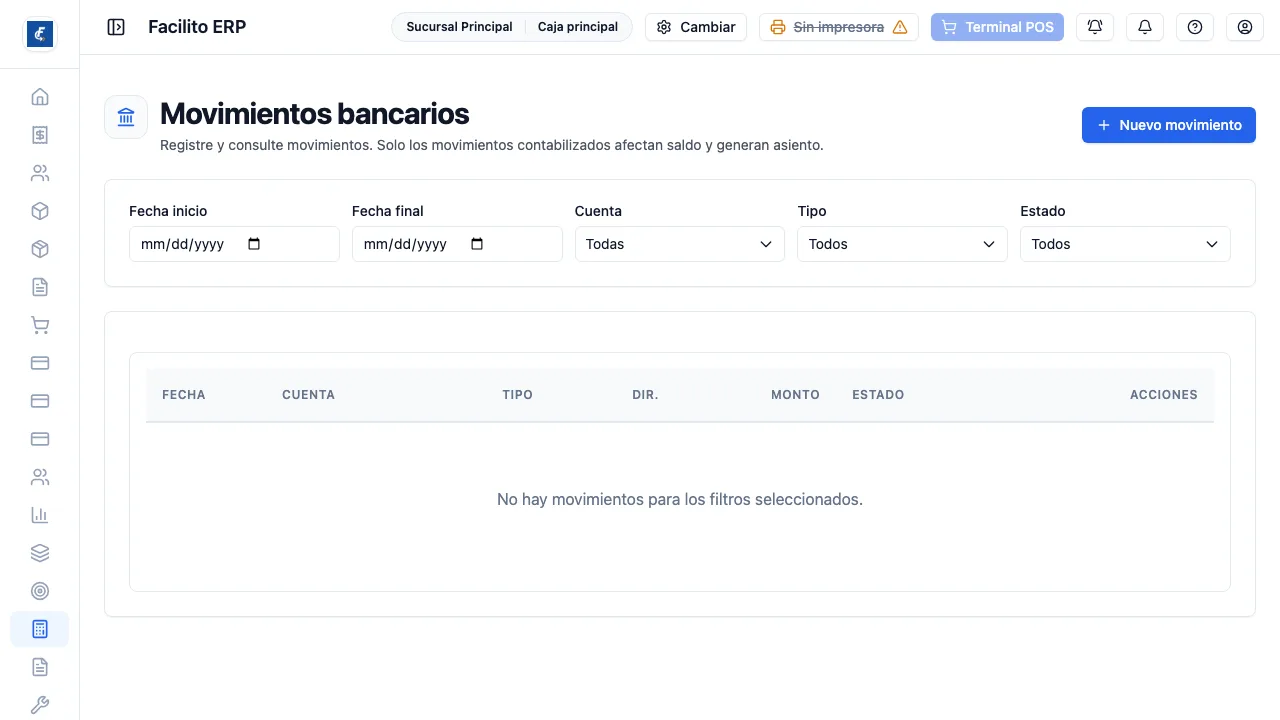Click the bank building icon beside page title
The image size is (1280, 720).
(x=126, y=117)
